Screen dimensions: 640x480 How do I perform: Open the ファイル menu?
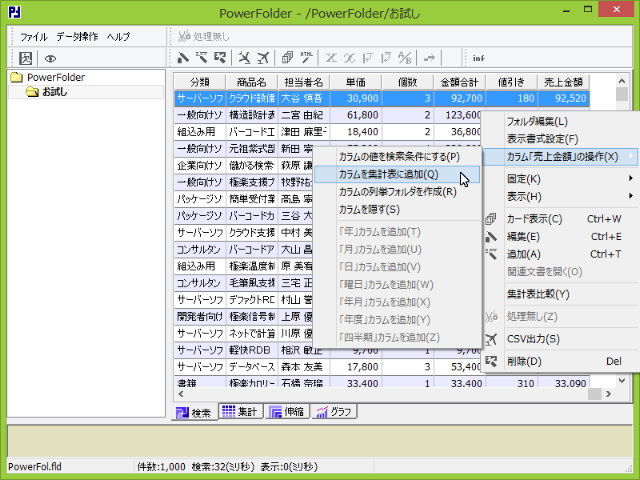34,37
